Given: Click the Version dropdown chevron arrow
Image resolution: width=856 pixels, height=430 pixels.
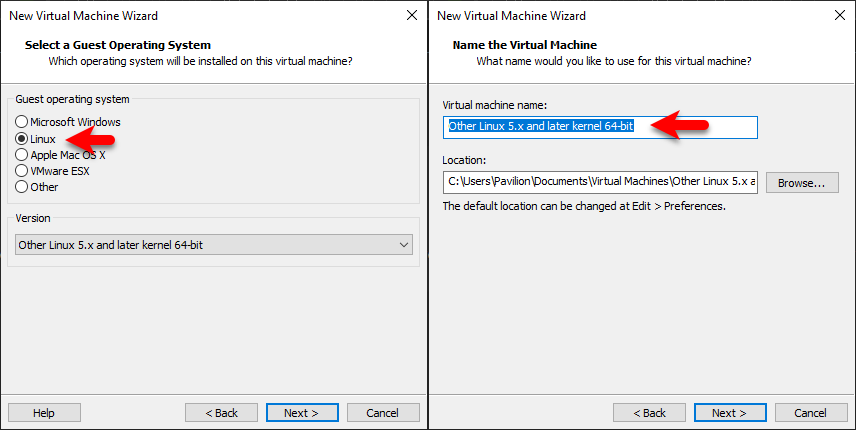Looking at the screenshot, I should click(x=404, y=245).
